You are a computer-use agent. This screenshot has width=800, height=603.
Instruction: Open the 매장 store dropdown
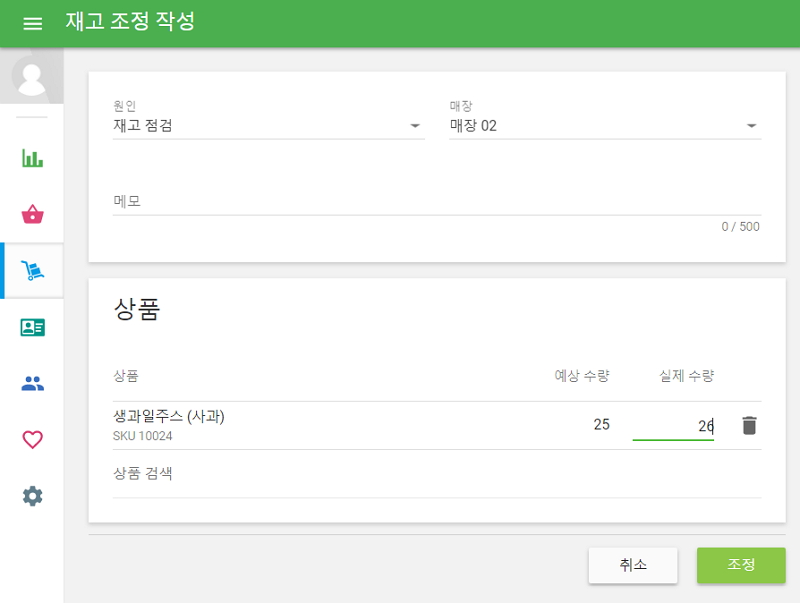point(753,125)
